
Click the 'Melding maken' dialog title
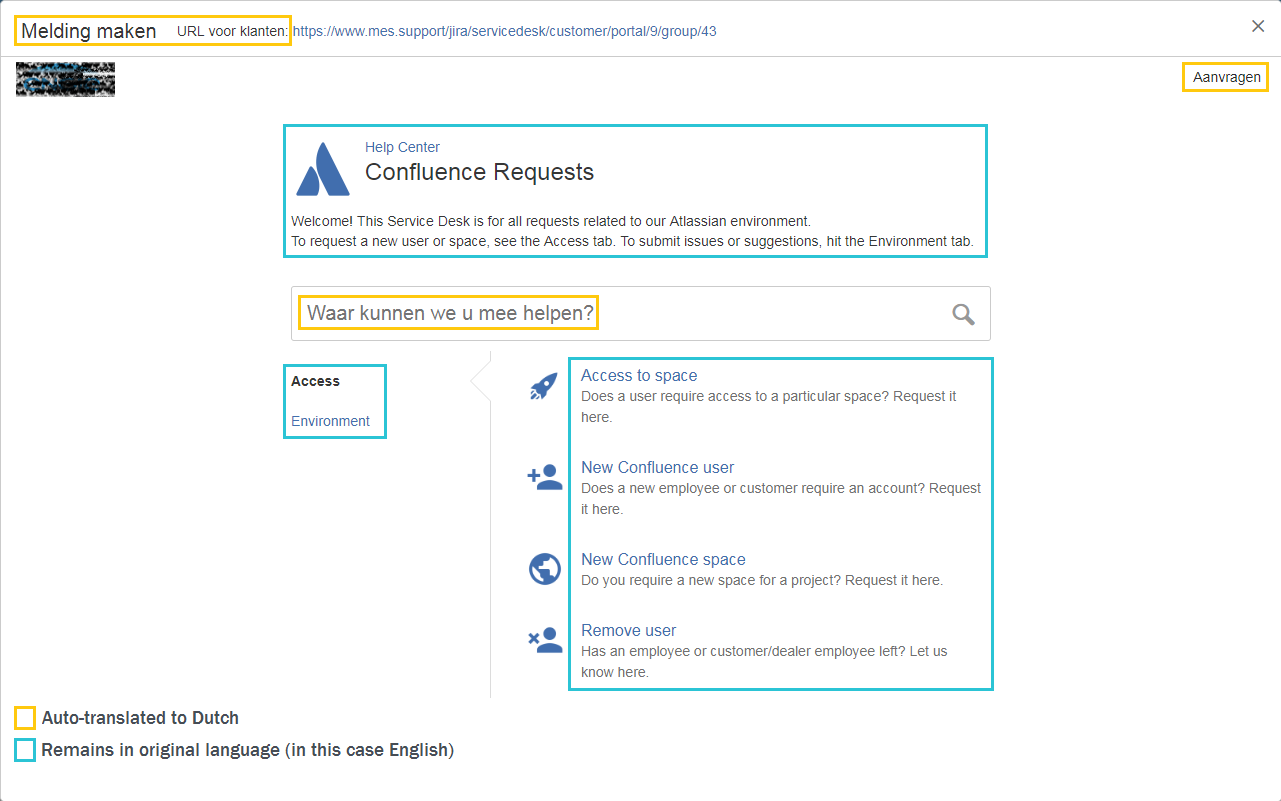click(89, 31)
